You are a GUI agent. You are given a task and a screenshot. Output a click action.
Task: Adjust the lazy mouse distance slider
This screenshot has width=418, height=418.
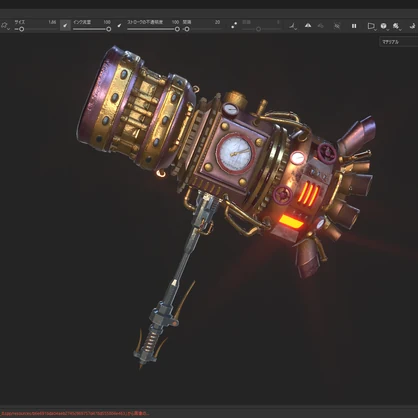[x=261, y=29]
